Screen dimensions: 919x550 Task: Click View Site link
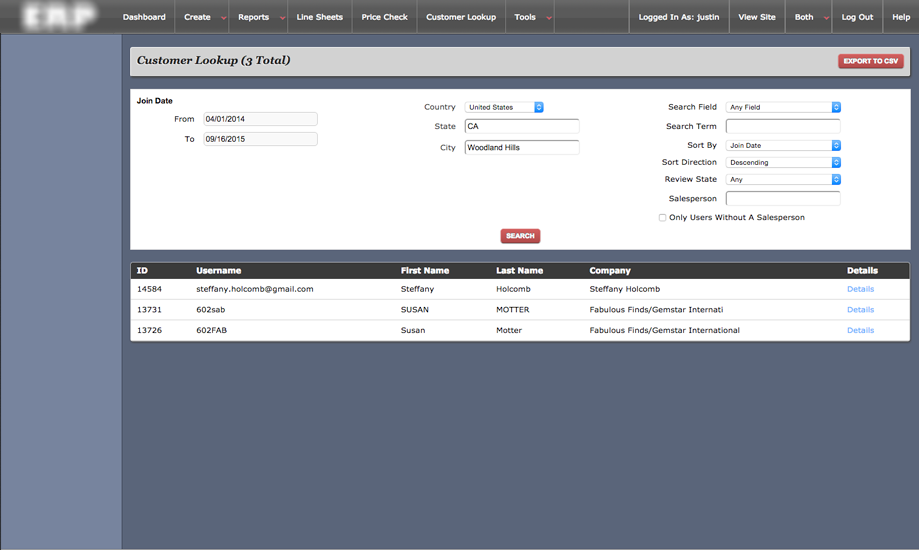[x=757, y=17]
